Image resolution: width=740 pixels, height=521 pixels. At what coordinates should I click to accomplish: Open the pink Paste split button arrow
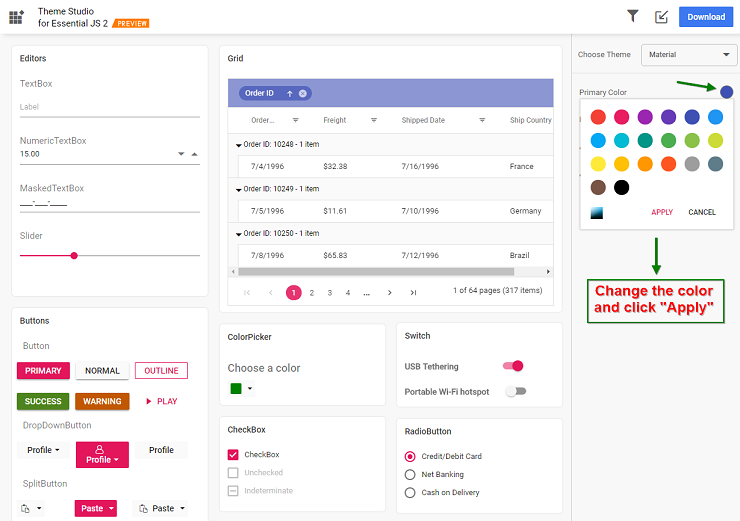[x=111, y=508]
